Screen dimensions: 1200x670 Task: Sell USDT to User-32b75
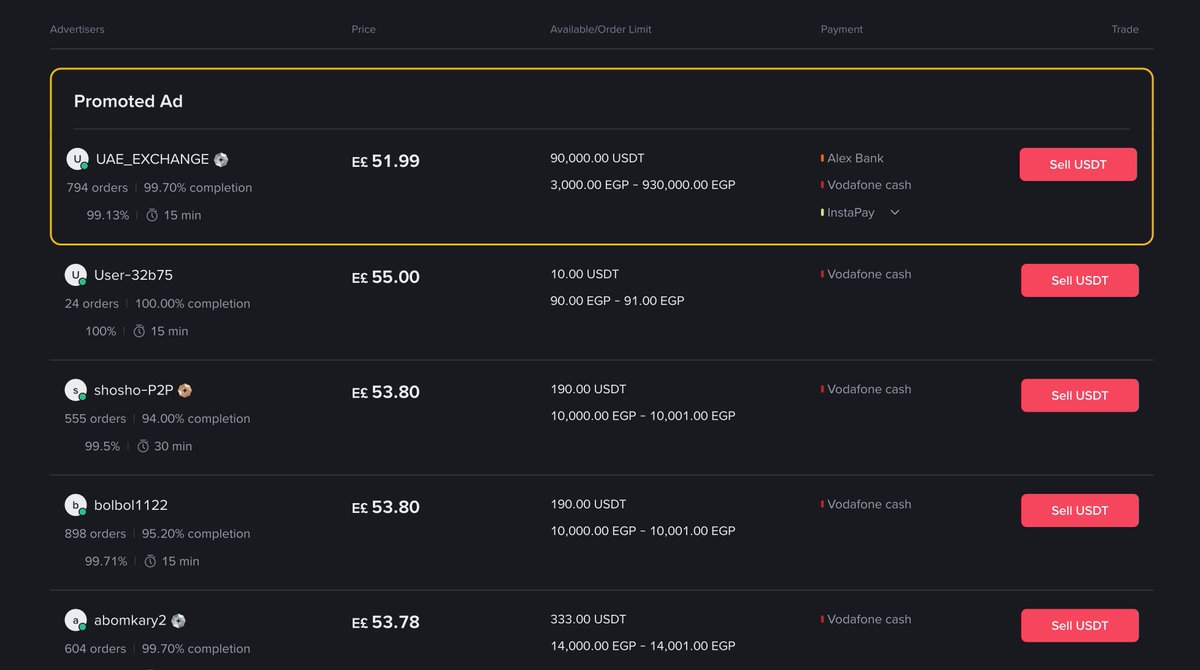pos(1080,280)
